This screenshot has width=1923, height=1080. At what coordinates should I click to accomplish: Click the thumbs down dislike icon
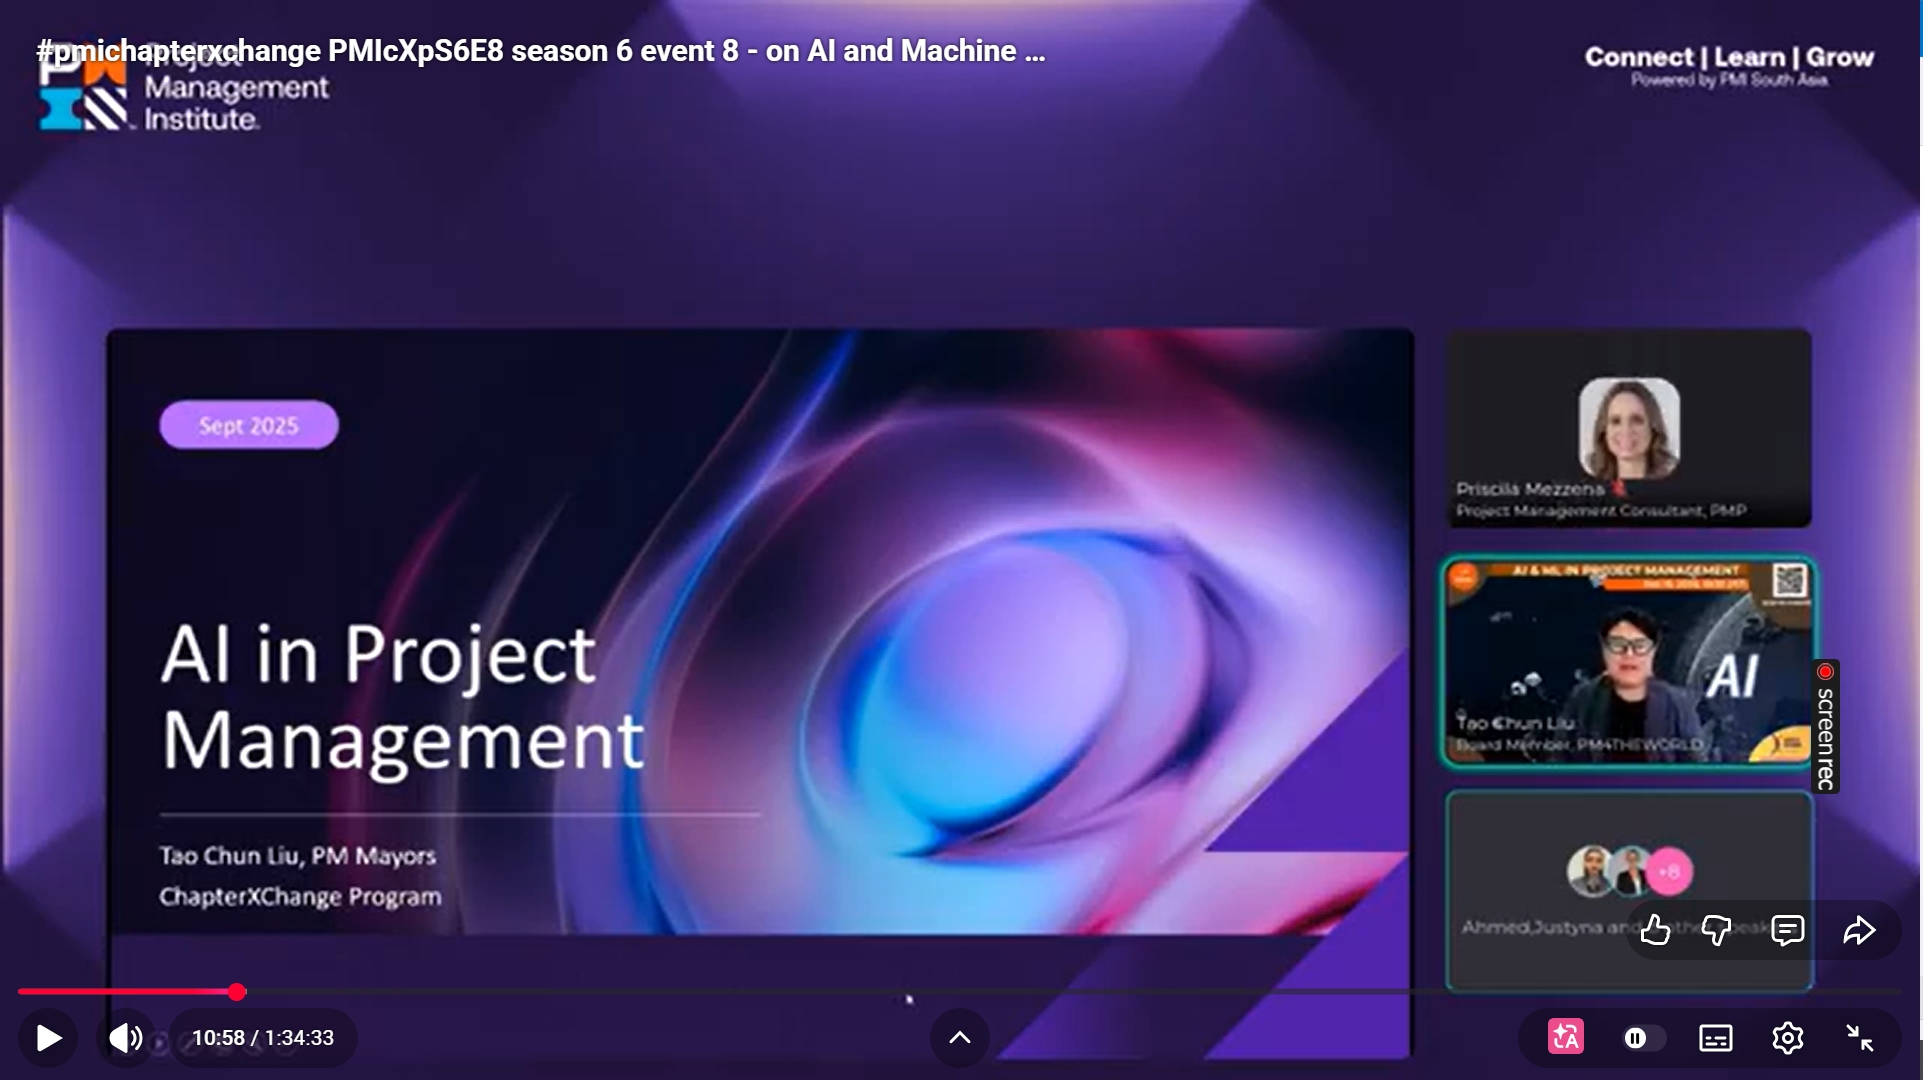coord(1716,931)
